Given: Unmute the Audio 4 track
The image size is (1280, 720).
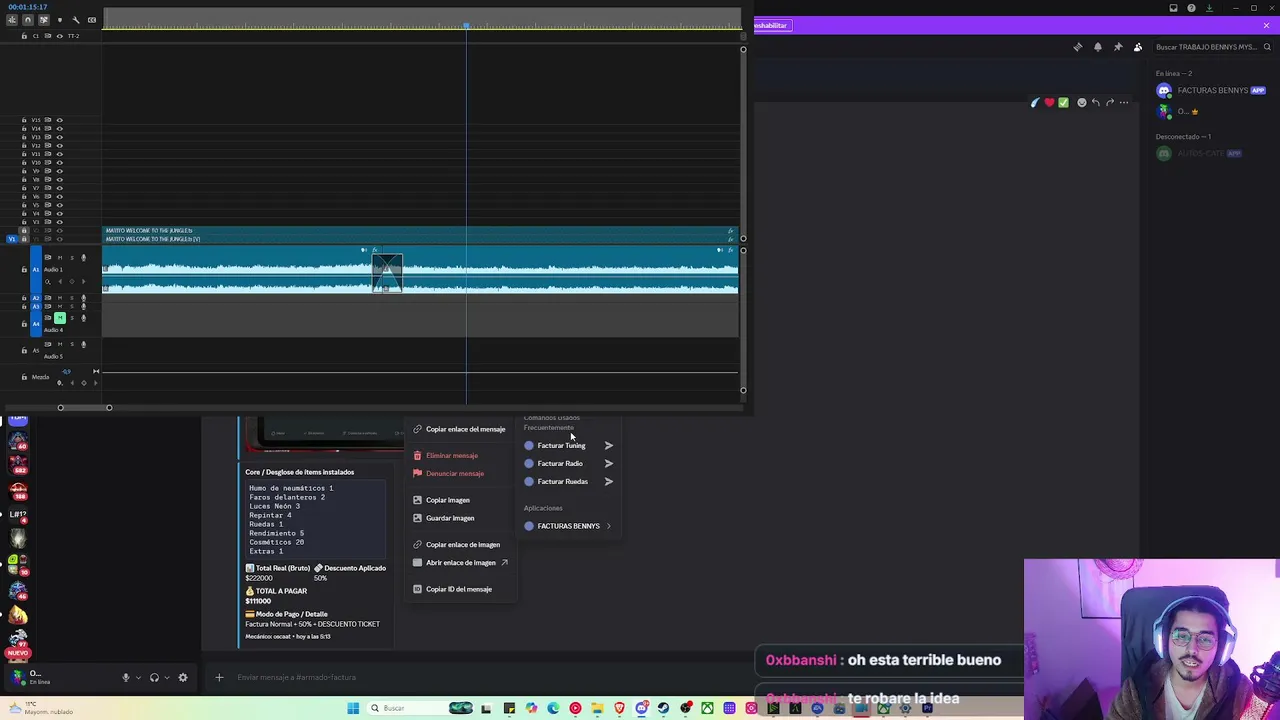Looking at the screenshot, I should pos(59,318).
